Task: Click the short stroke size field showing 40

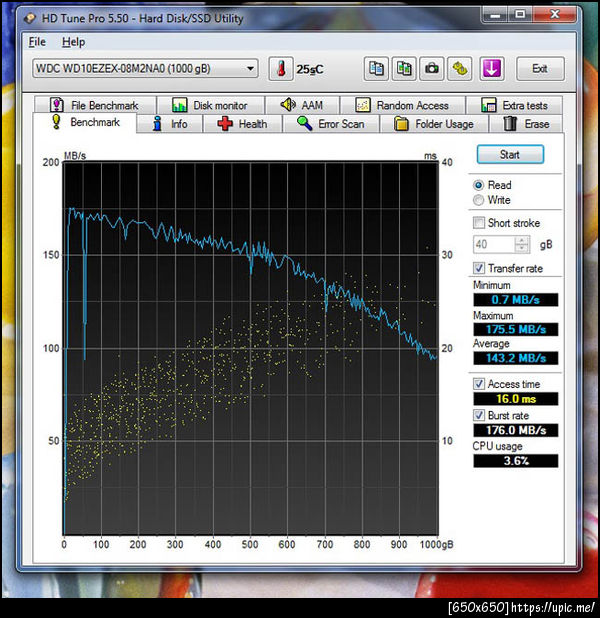Action: (x=494, y=245)
